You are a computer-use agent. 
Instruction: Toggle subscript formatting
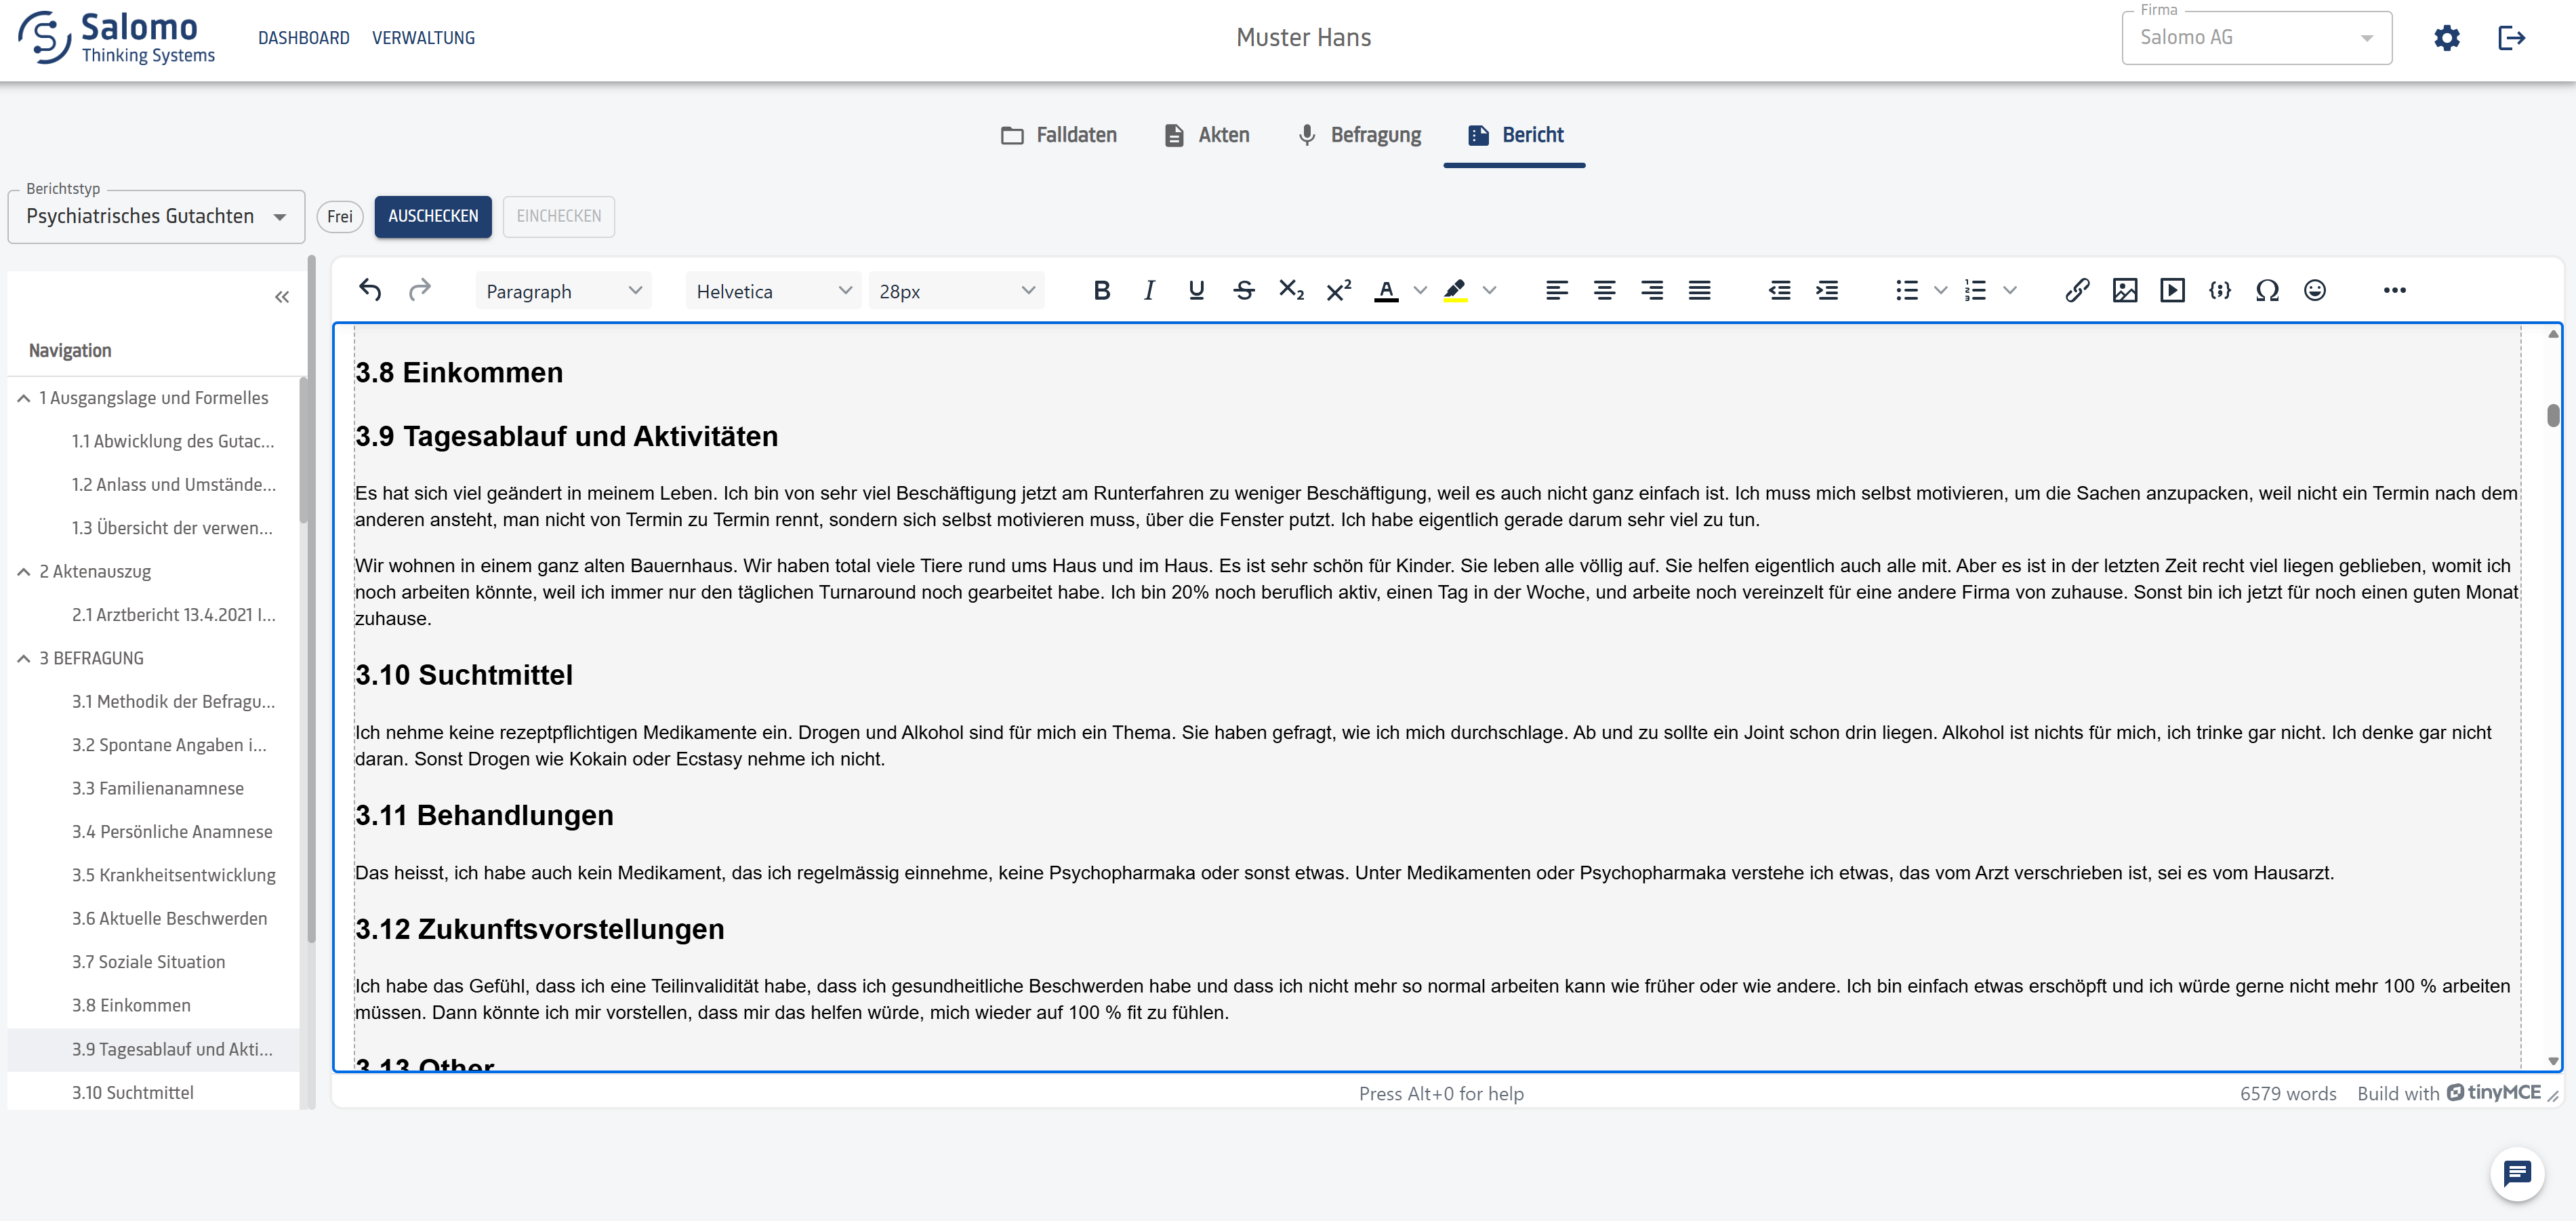tap(1291, 290)
